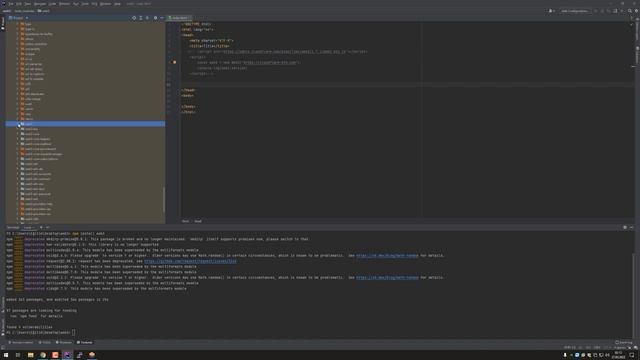The image size is (640, 360).
Task: Open the Edit menu
Action: (19, 4)
